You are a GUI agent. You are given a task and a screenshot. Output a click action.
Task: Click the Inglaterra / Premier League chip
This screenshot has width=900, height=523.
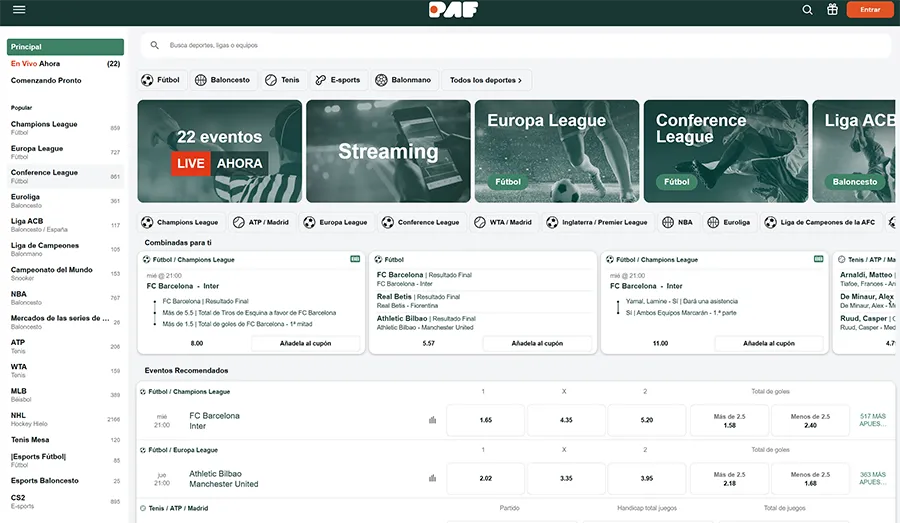coord(598,222)
